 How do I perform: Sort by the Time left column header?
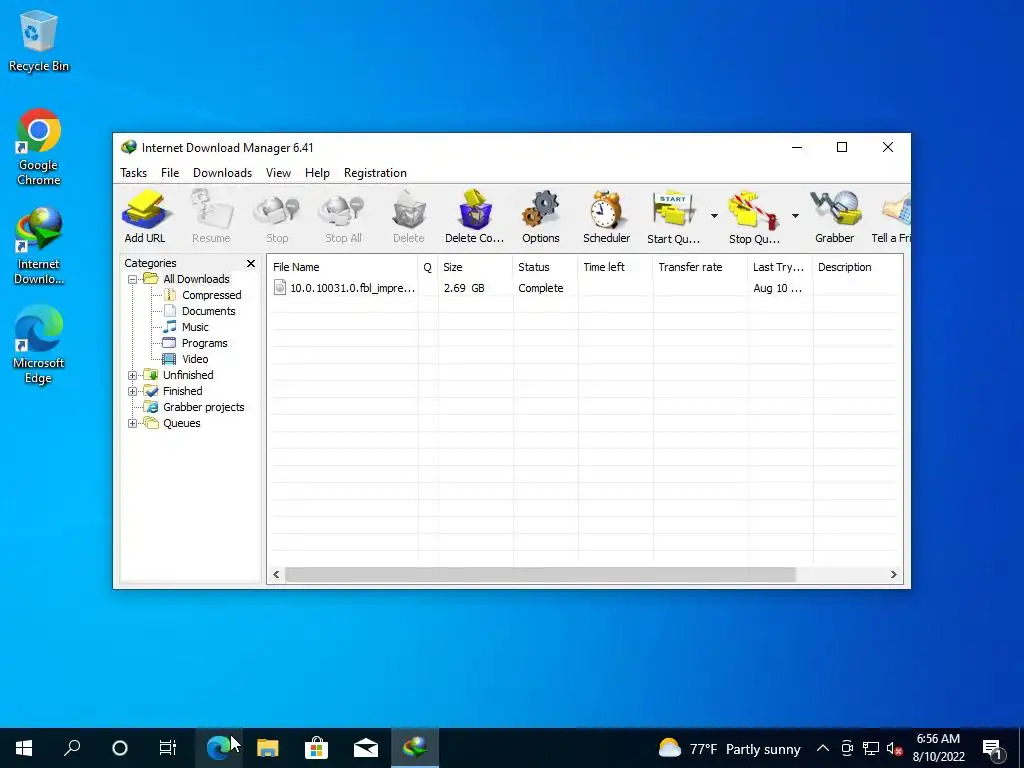(615, 267)
